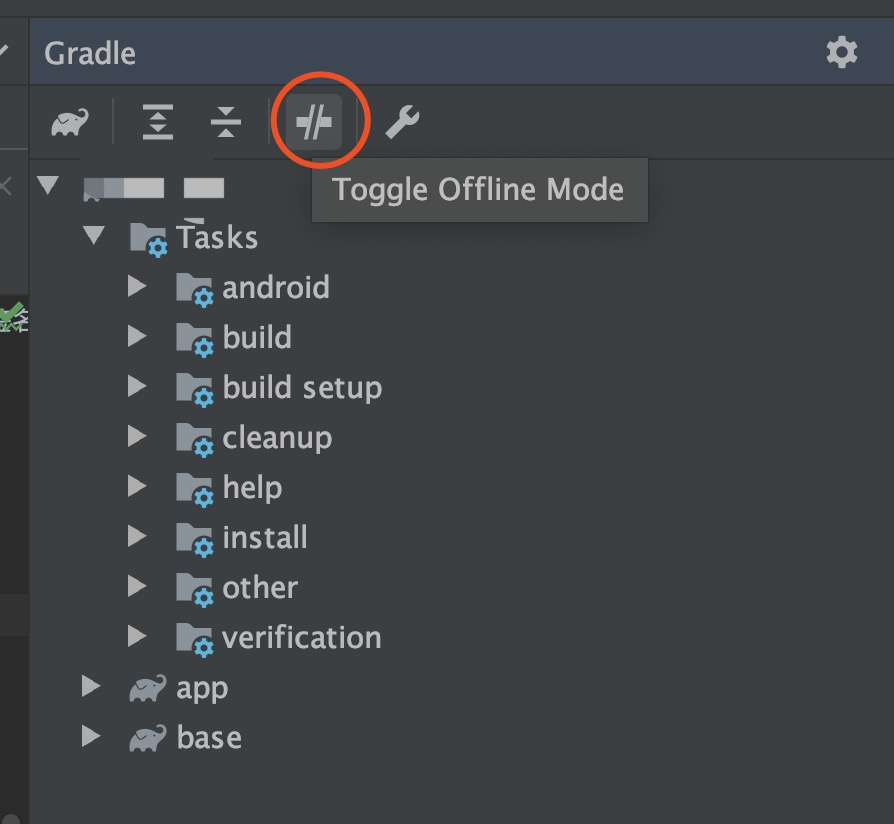Screen dimensions: 894x824
Task: Click the other folder icon
Action: 194,590
